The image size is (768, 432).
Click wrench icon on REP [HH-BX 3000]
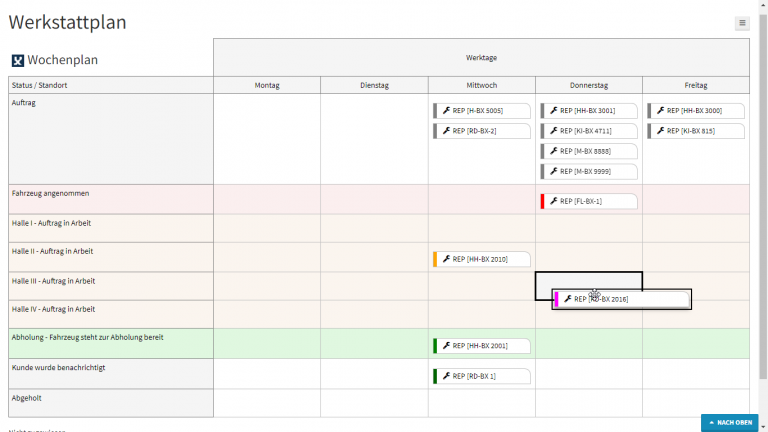coord(660,110)
